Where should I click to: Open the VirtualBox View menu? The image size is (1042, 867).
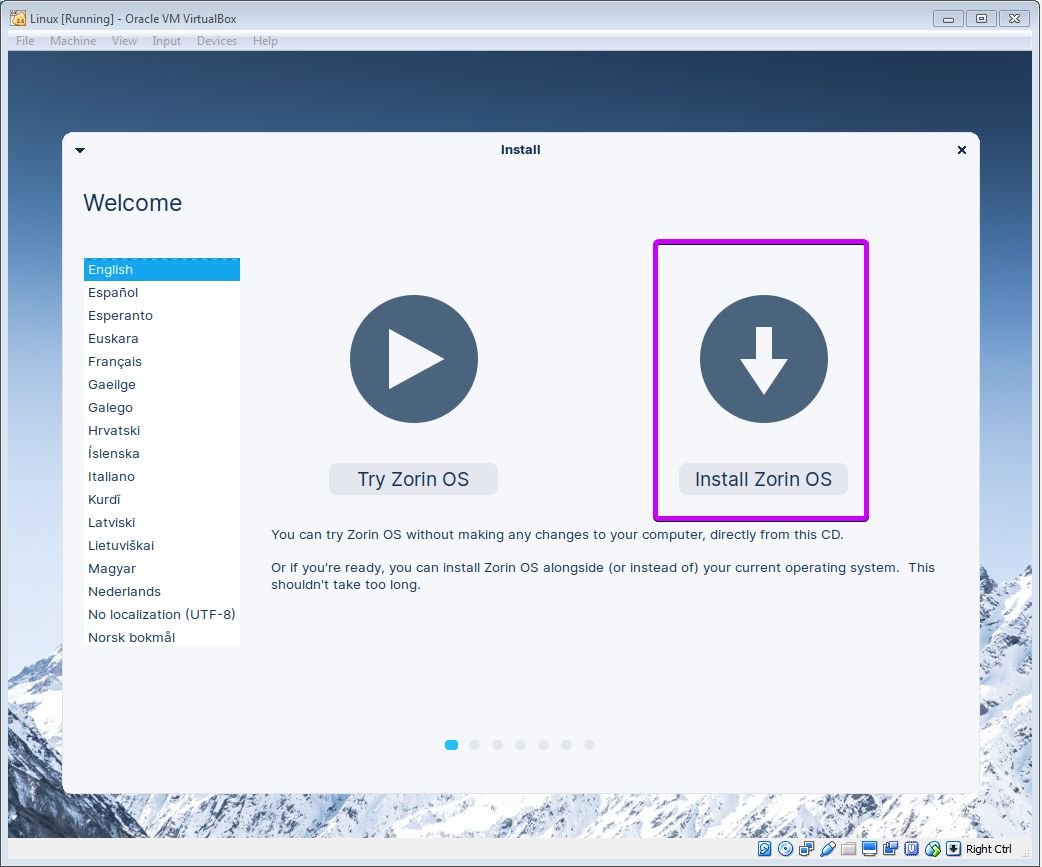[x=124, y=41]
